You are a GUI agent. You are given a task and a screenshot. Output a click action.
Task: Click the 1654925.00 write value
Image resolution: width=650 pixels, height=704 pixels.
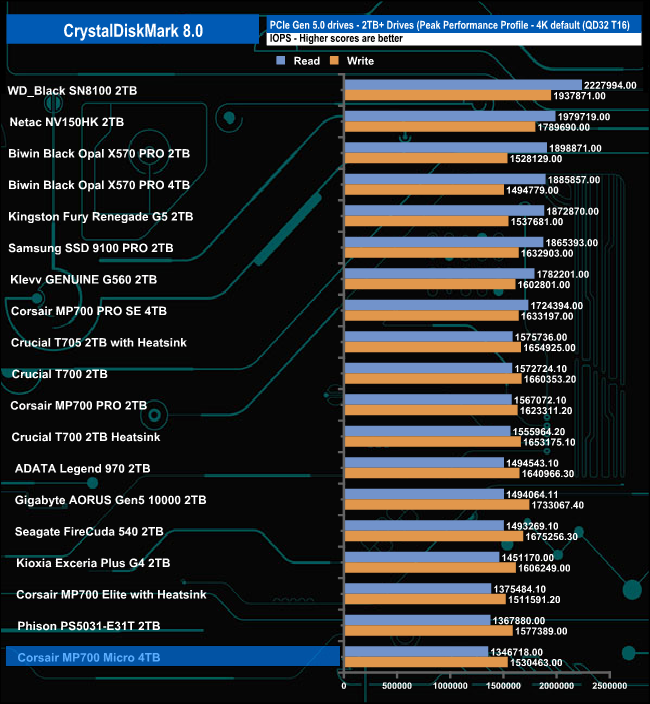[x=549, y=348]
